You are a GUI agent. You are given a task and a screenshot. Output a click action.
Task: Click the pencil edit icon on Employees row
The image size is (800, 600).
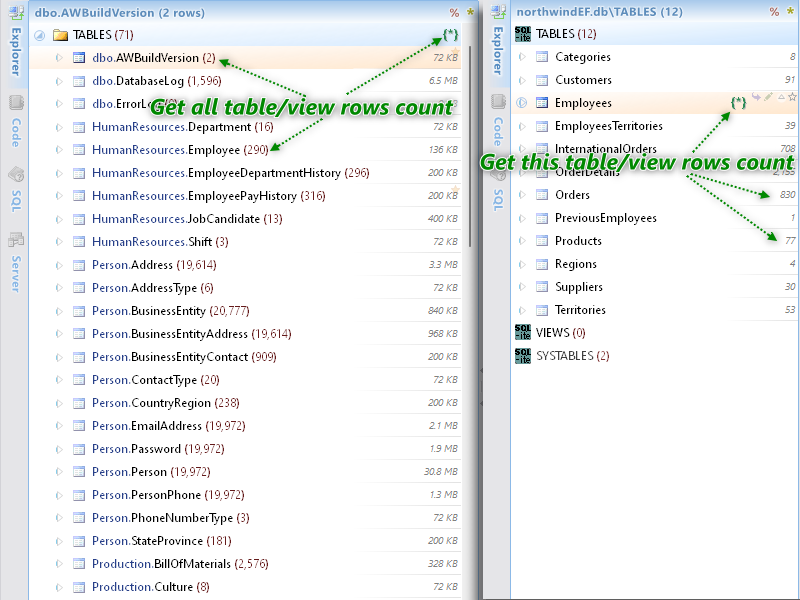(x=768, y=96)
